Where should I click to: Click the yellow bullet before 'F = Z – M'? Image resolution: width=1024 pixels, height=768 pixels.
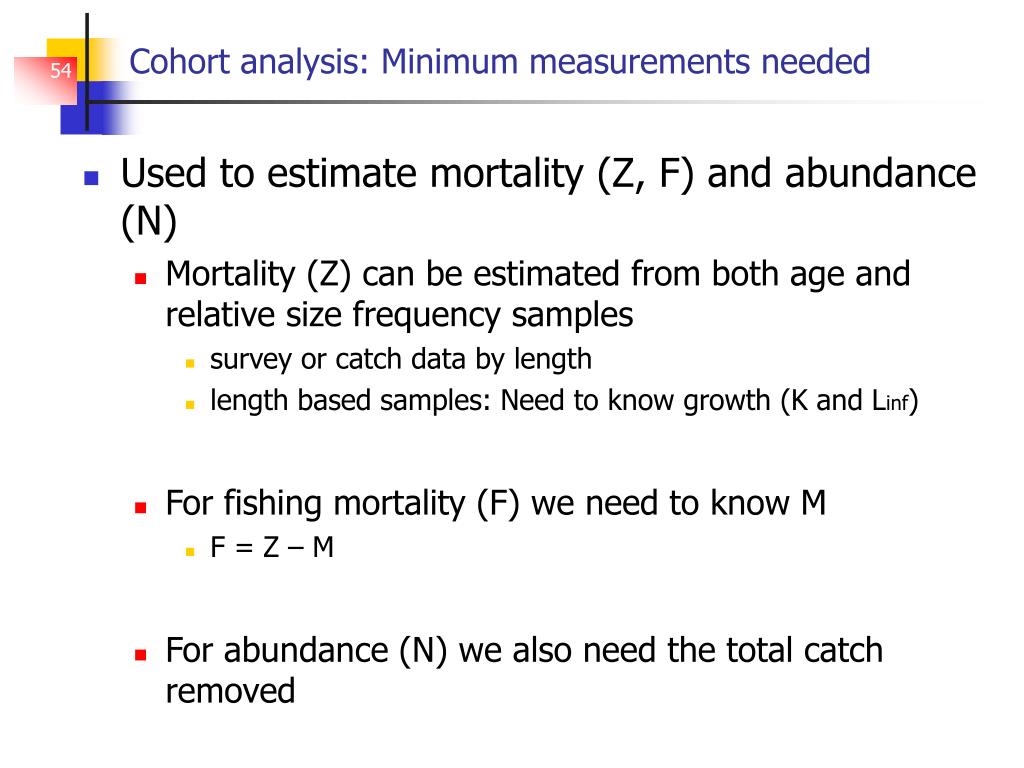(x=190, y=551)
